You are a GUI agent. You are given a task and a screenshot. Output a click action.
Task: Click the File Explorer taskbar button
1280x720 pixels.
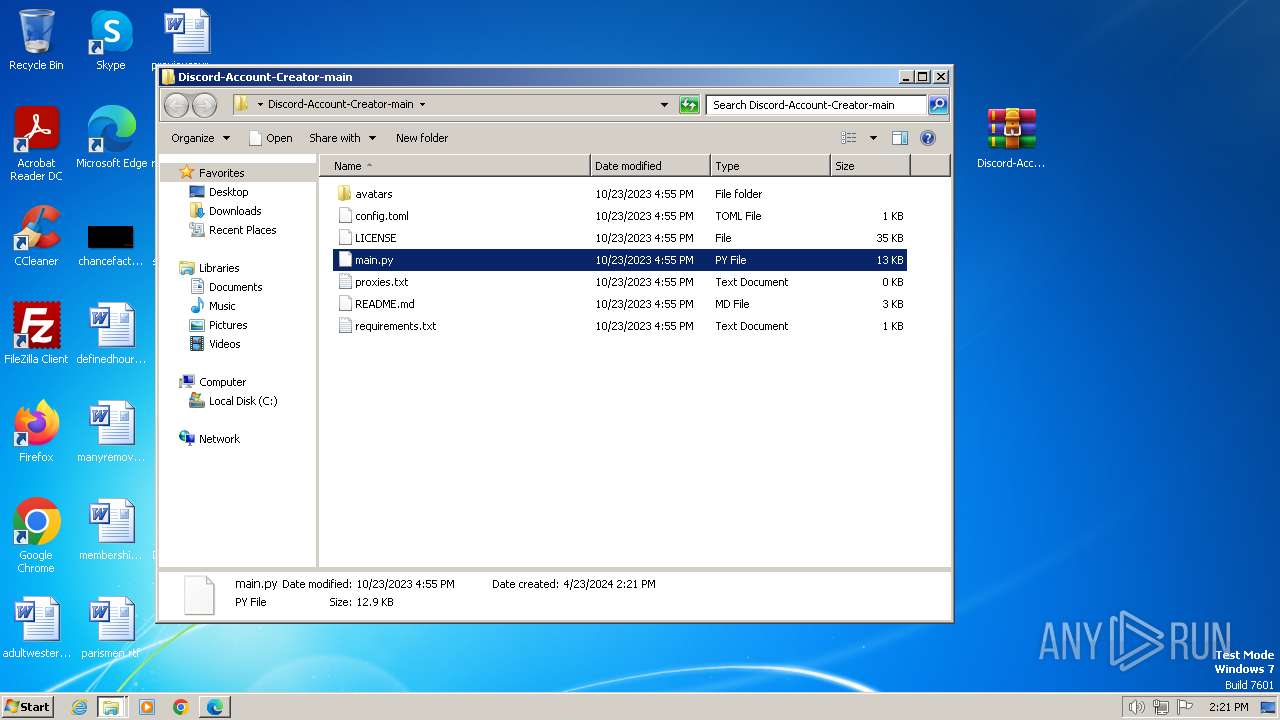click(x=111, y=707)
